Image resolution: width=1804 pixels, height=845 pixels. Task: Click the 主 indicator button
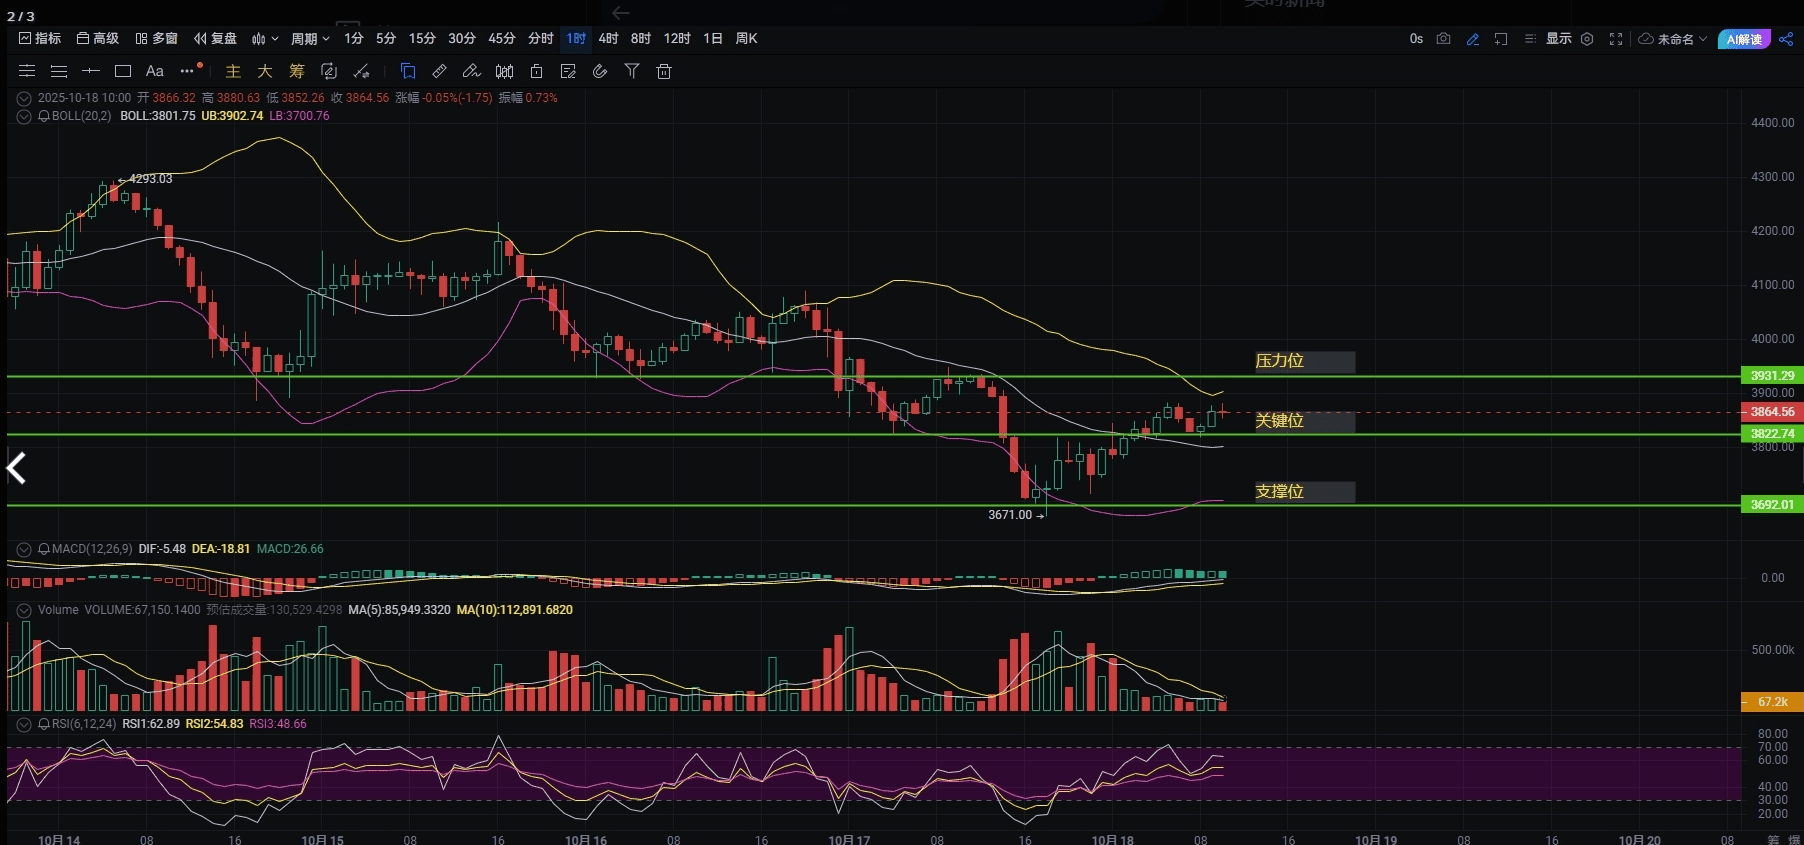coord(233,71)
